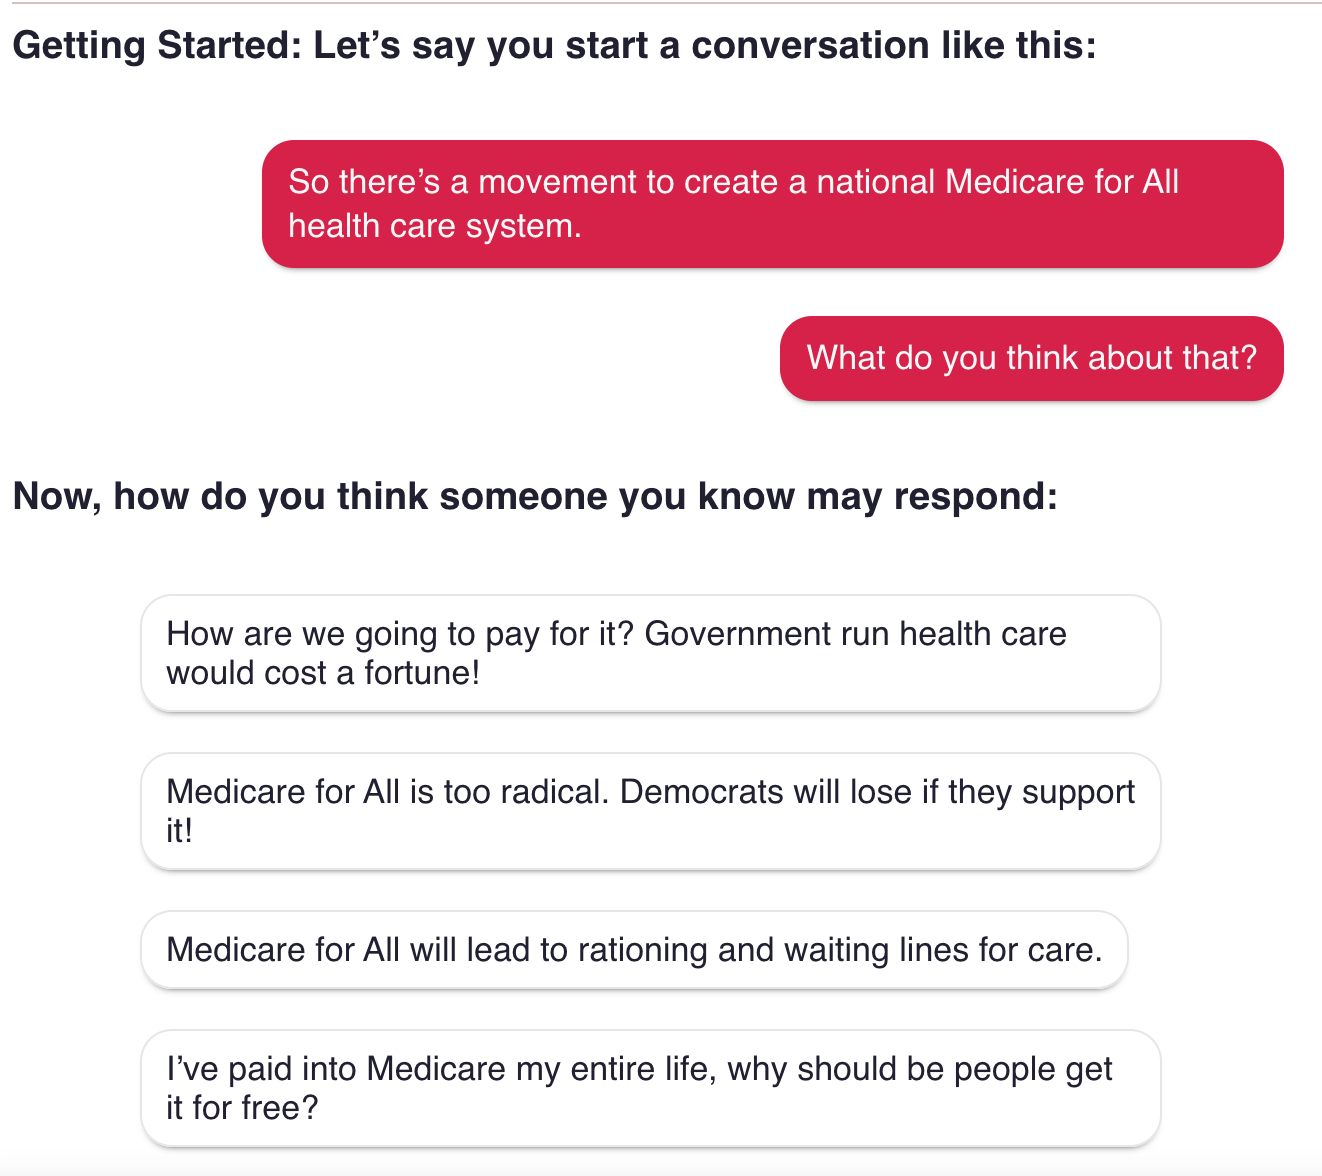1322x1176 pixels.
Task: Click the 'What do you think' bubble
Action: click(1031, 358)
